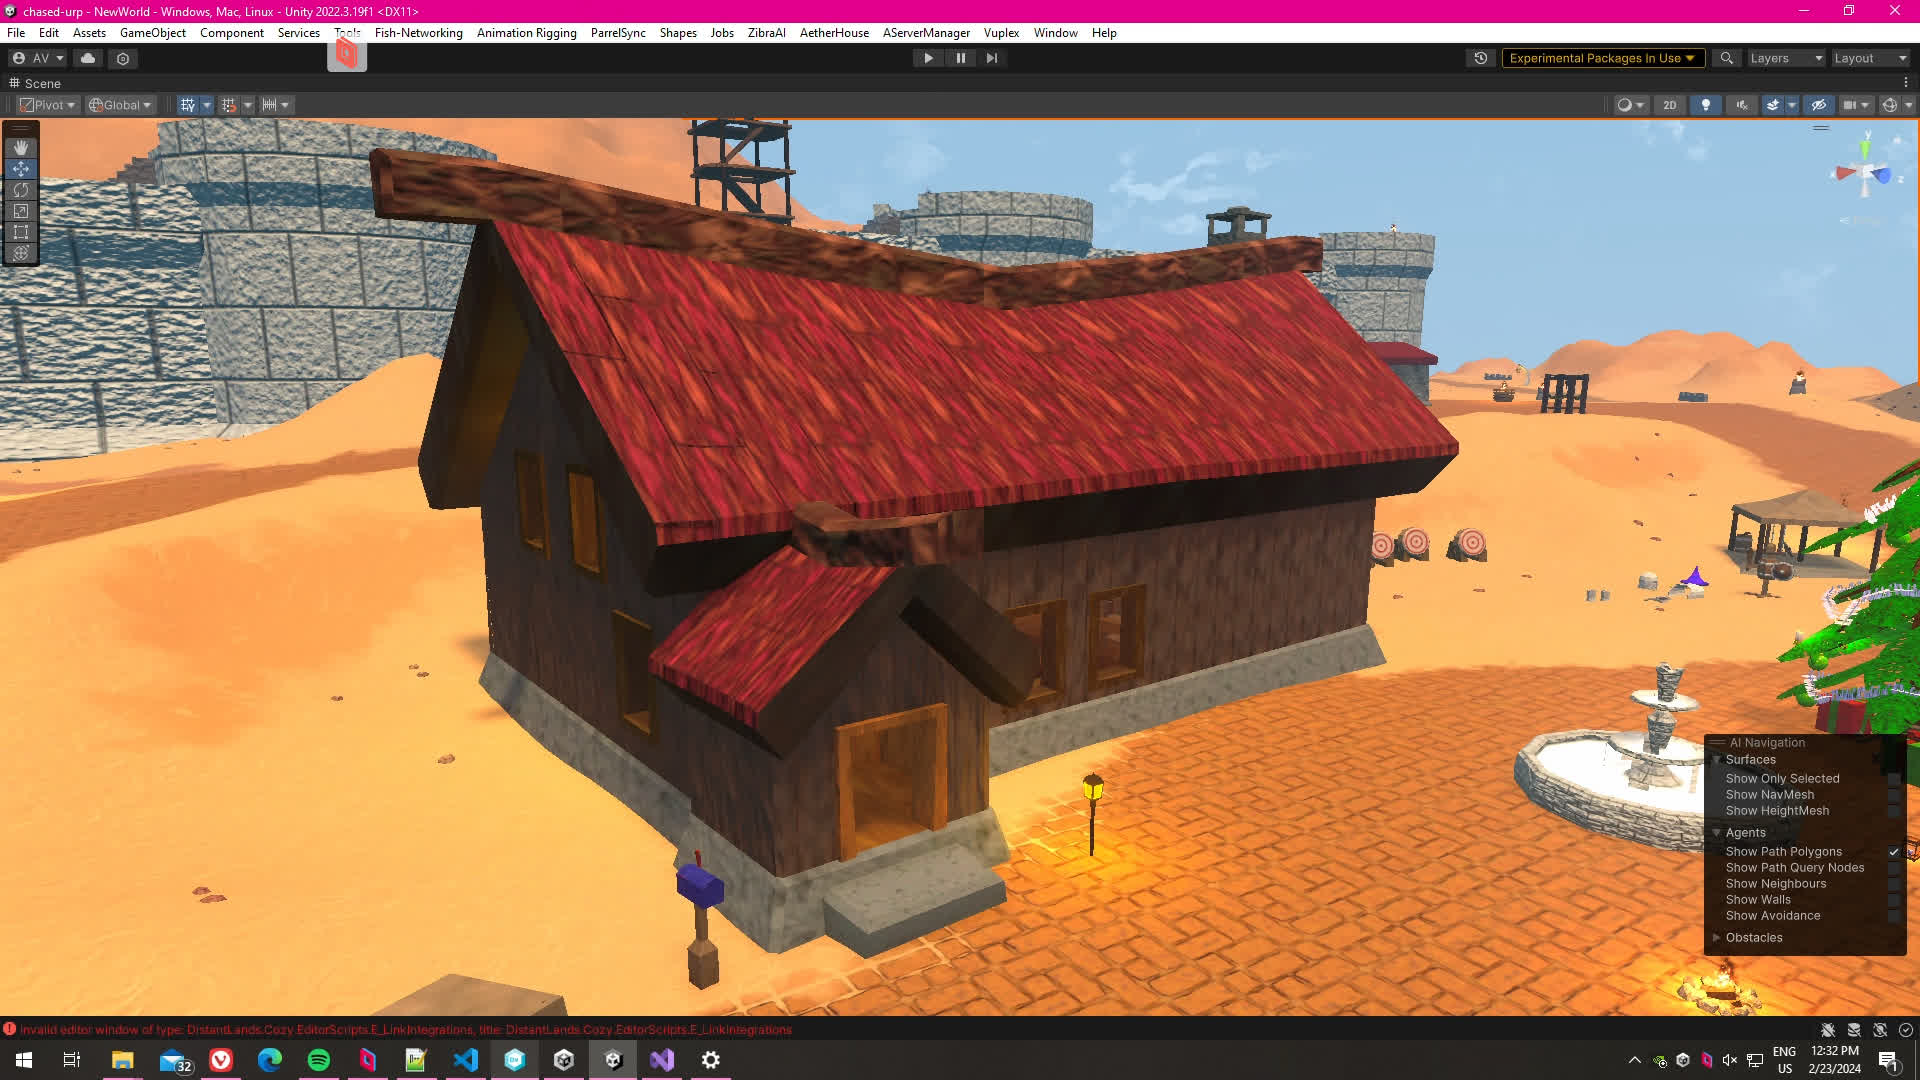1920x1080 pixels.
Task: Toggle scene lighting lightbulb icon
Action: coord(1706,105)
